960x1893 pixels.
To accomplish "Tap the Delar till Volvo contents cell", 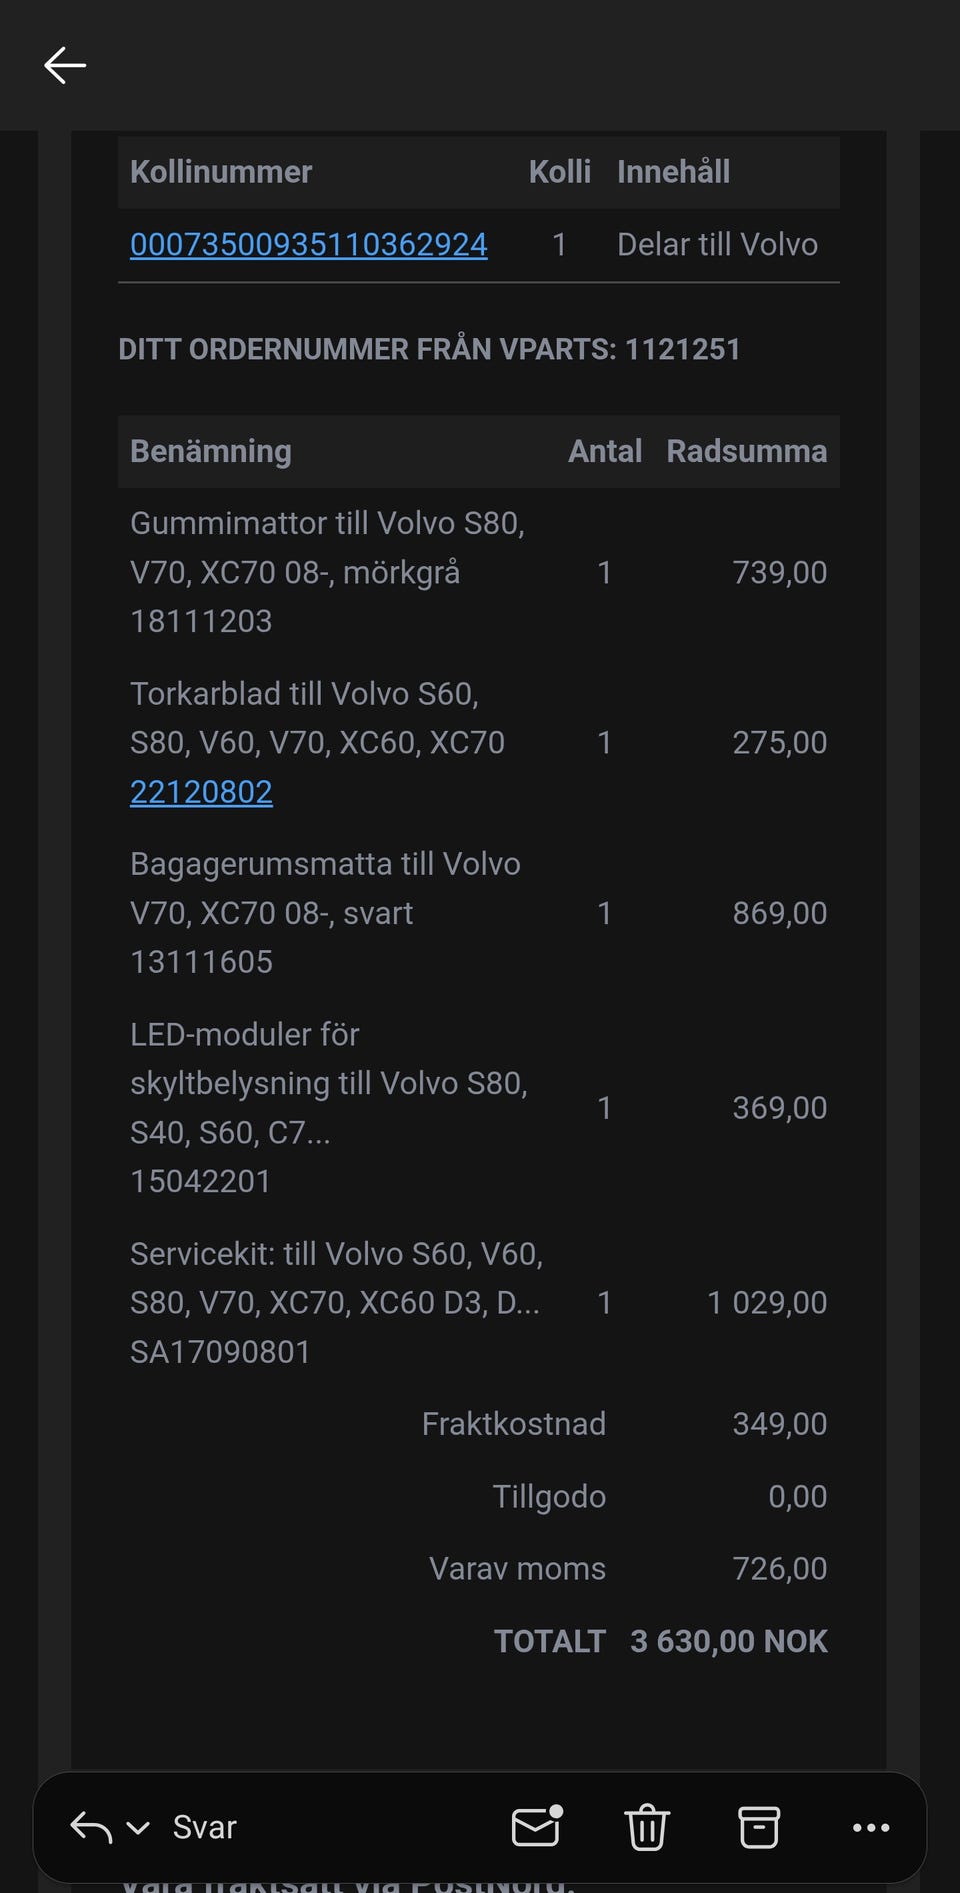I will 717,245.
